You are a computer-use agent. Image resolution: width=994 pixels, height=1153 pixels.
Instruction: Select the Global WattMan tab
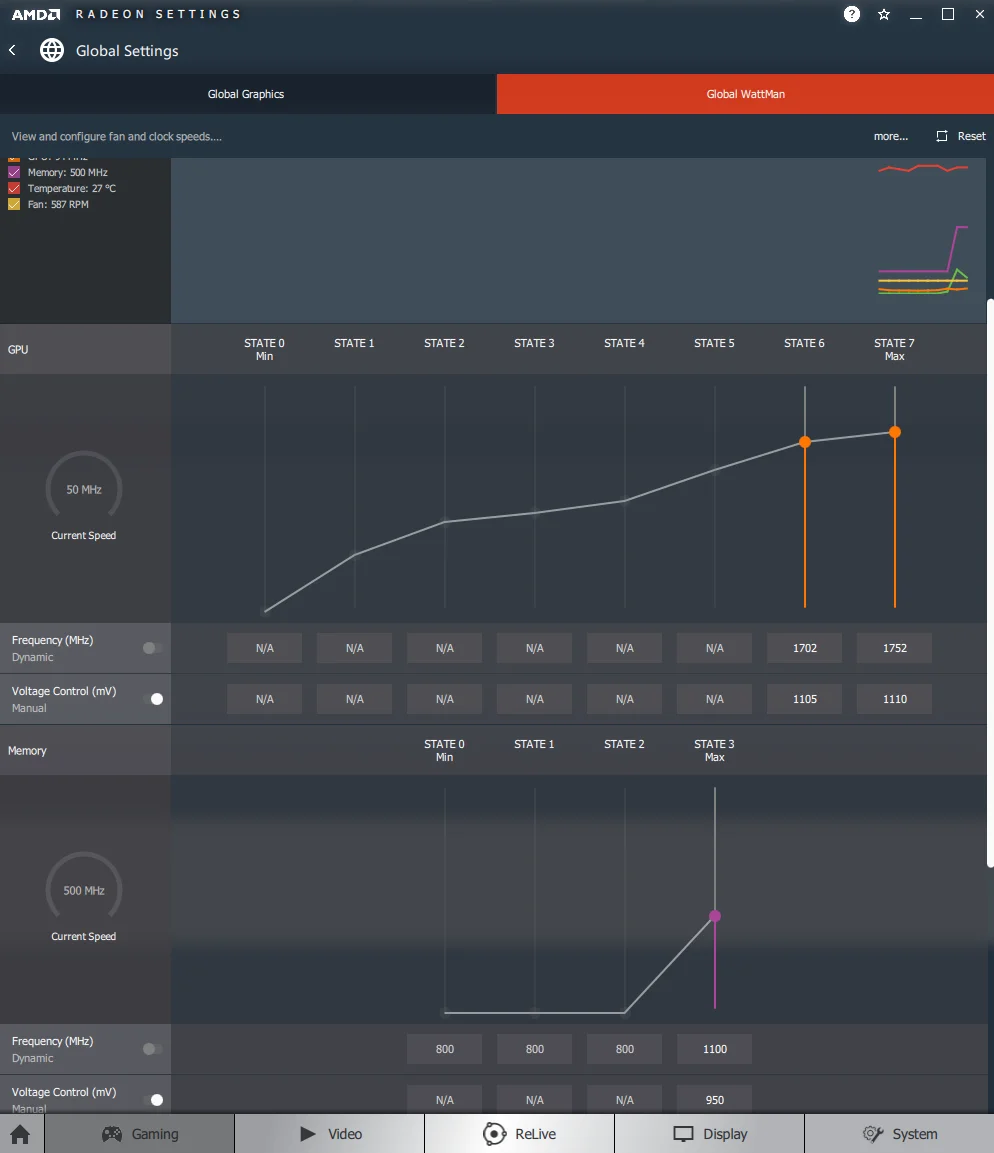pyautogui.click(x=746, y=94)
